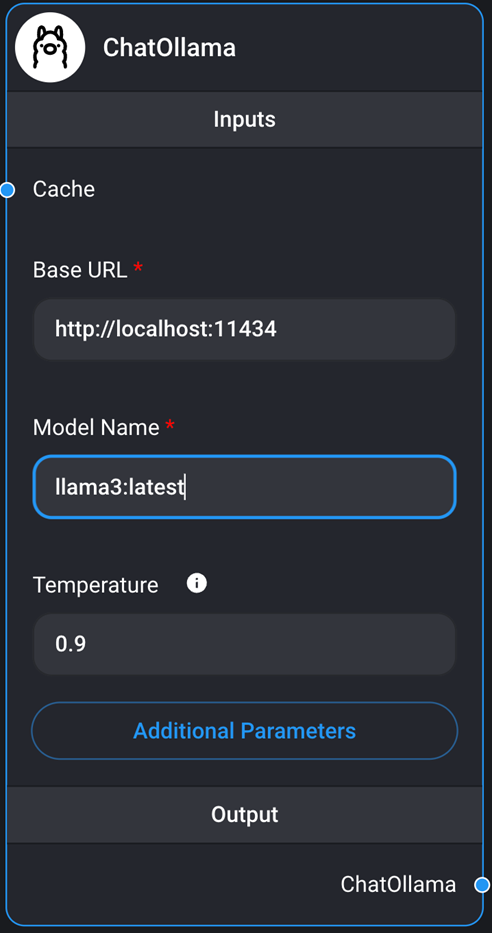The image size is (492, 933).
Task: Click the ChatOllama output connector dot
Action: tap(482, 885)
